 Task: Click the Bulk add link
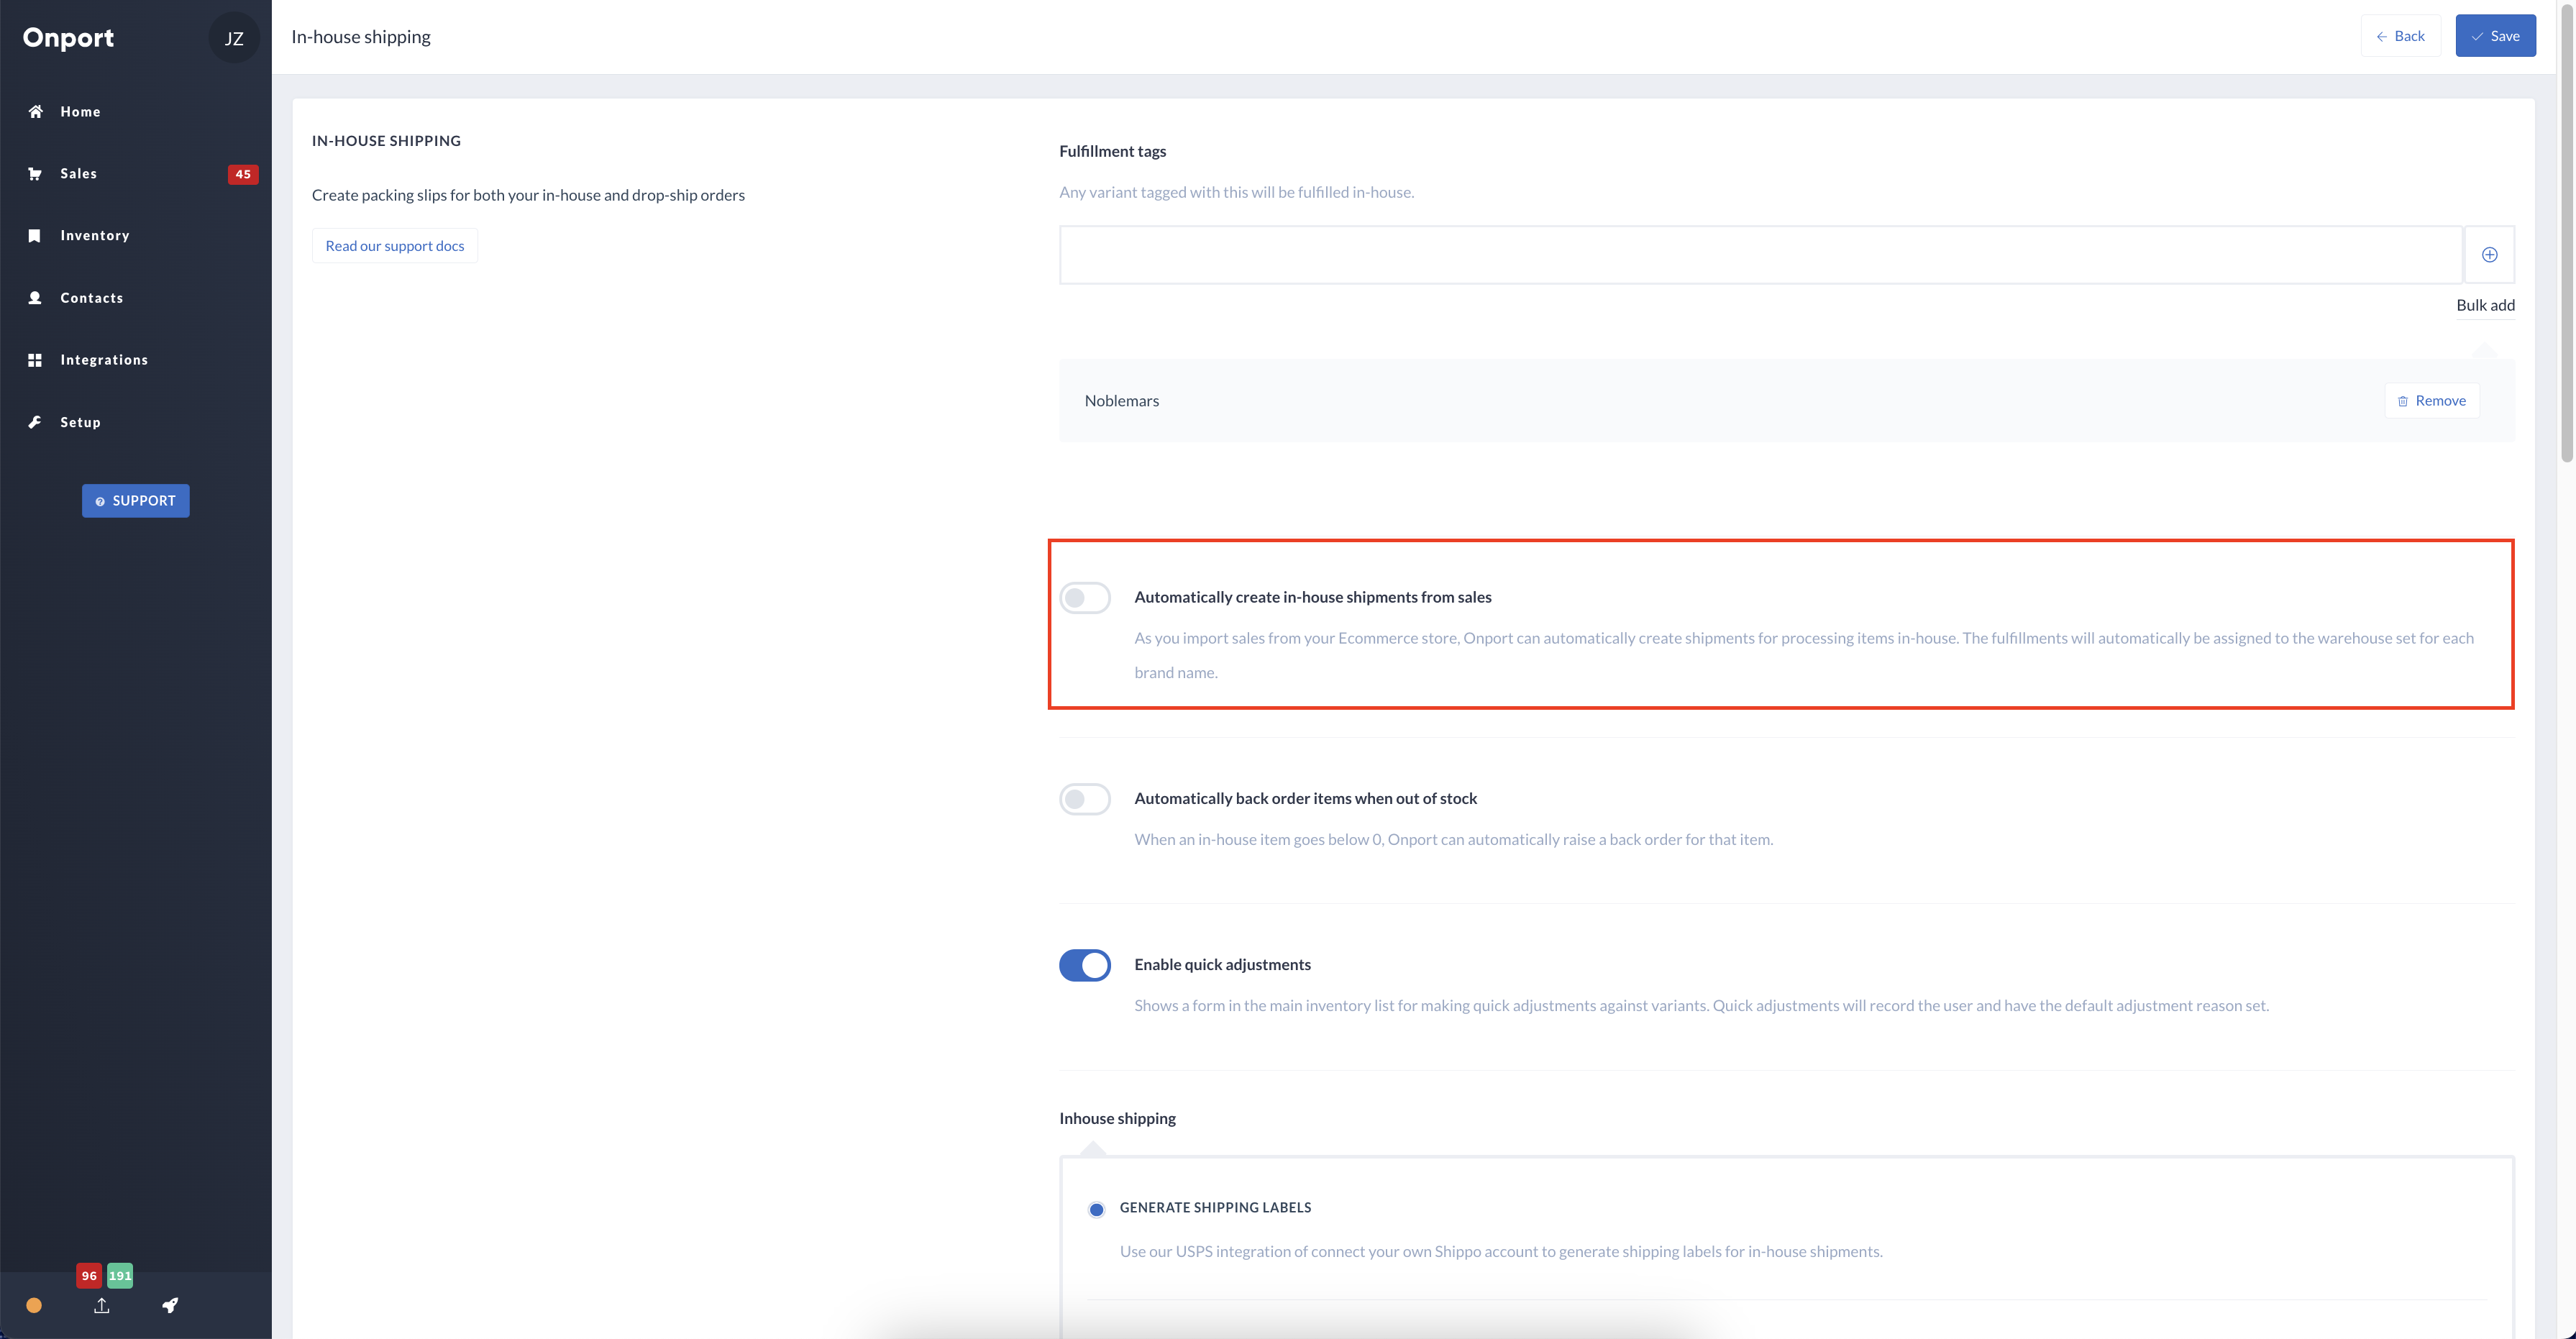2485,305
